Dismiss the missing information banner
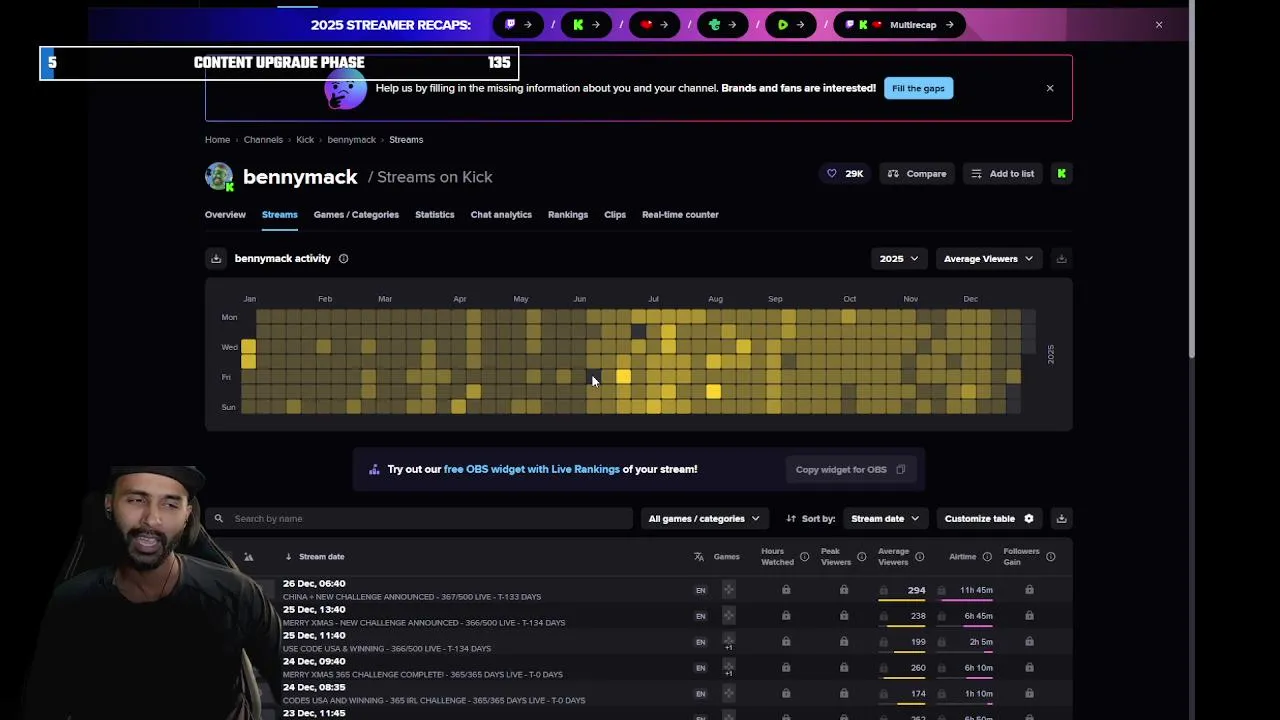Image resolution: width=1280 pixels, height=720 pixels. pyautogui.click(x=1050, y=88)
